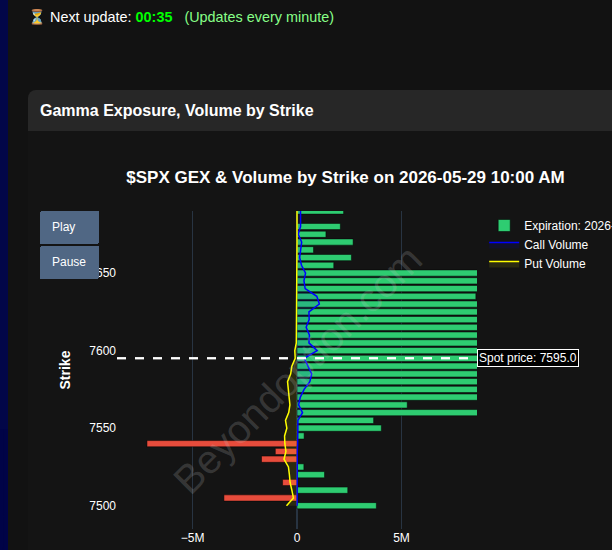Click the Play animation button

coord(69,227)
